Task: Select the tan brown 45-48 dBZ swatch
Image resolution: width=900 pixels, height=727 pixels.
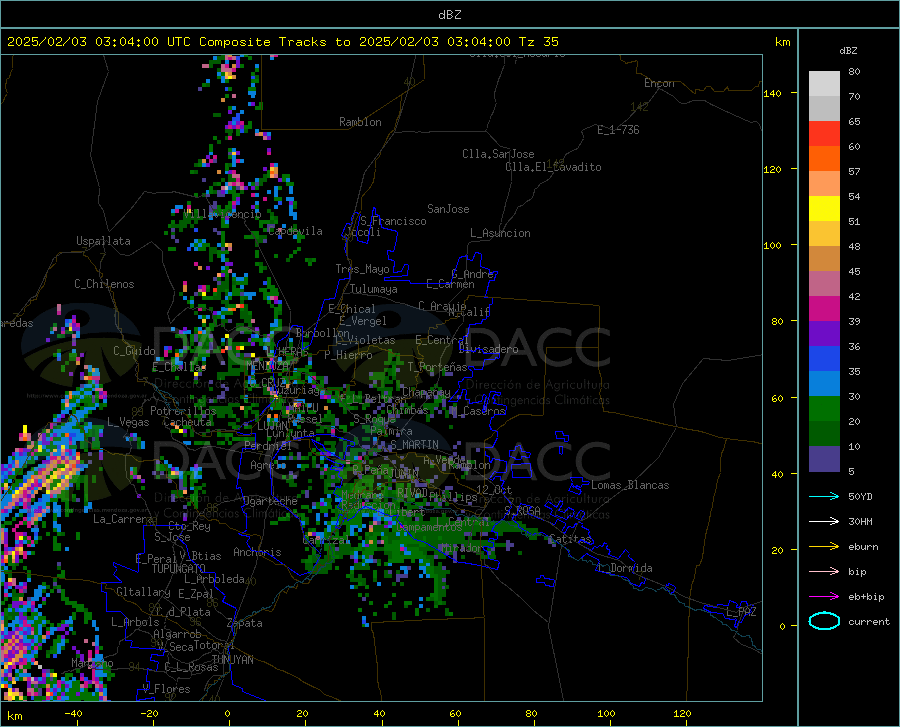Action: click(x=824, y=259)
